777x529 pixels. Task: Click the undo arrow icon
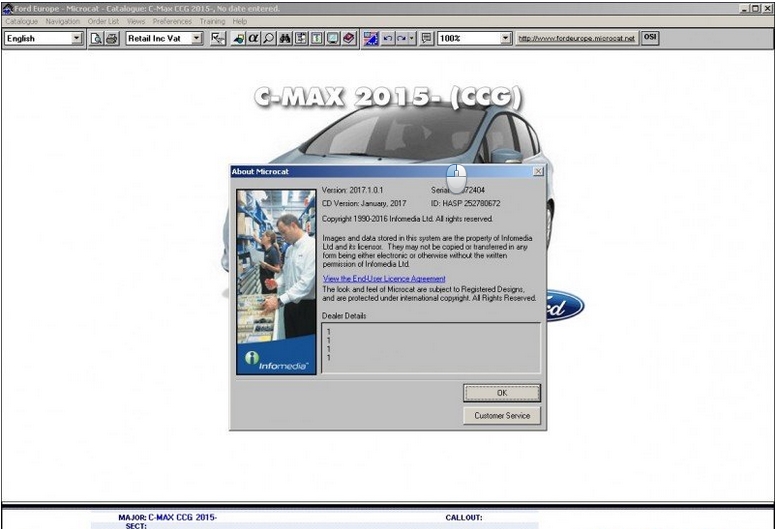pos(388,38)
